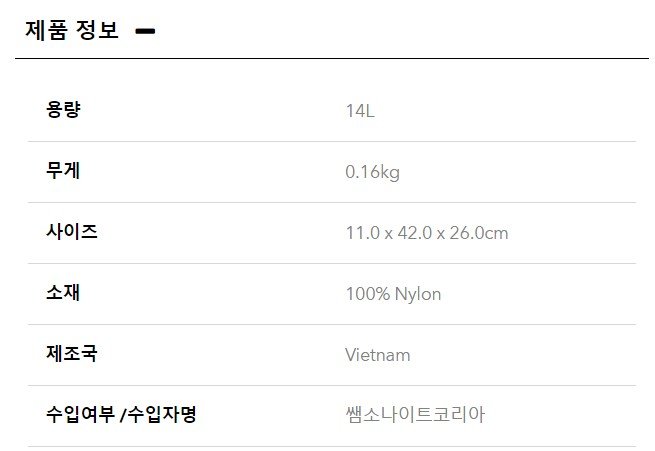Click the 제품 정보 heading

click(x=72, y=30)
